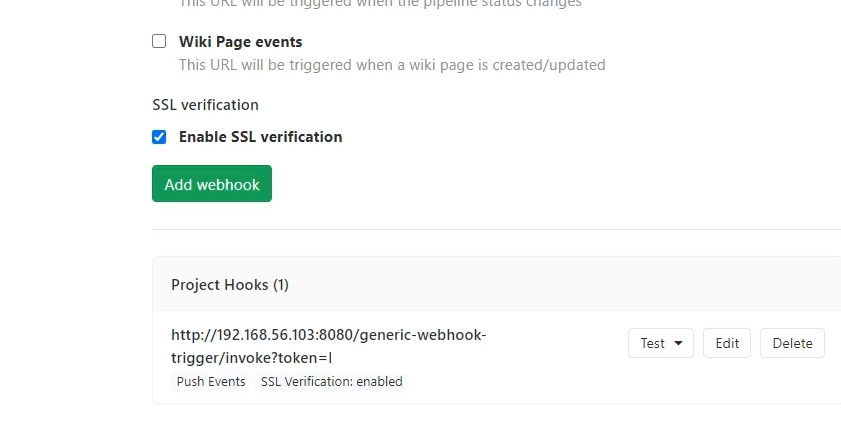This screenshot has width=841, height=447.
Task: Check the Wiki Page events checkbox
Action: [x=159, y=41]
